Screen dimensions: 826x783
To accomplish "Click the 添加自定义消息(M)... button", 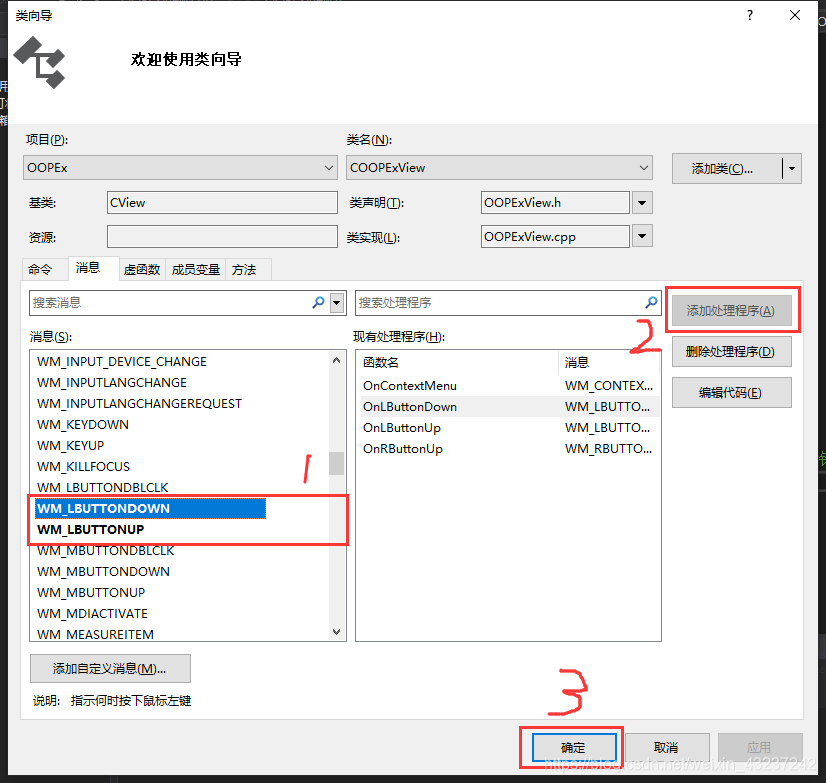I will (110, 669).
